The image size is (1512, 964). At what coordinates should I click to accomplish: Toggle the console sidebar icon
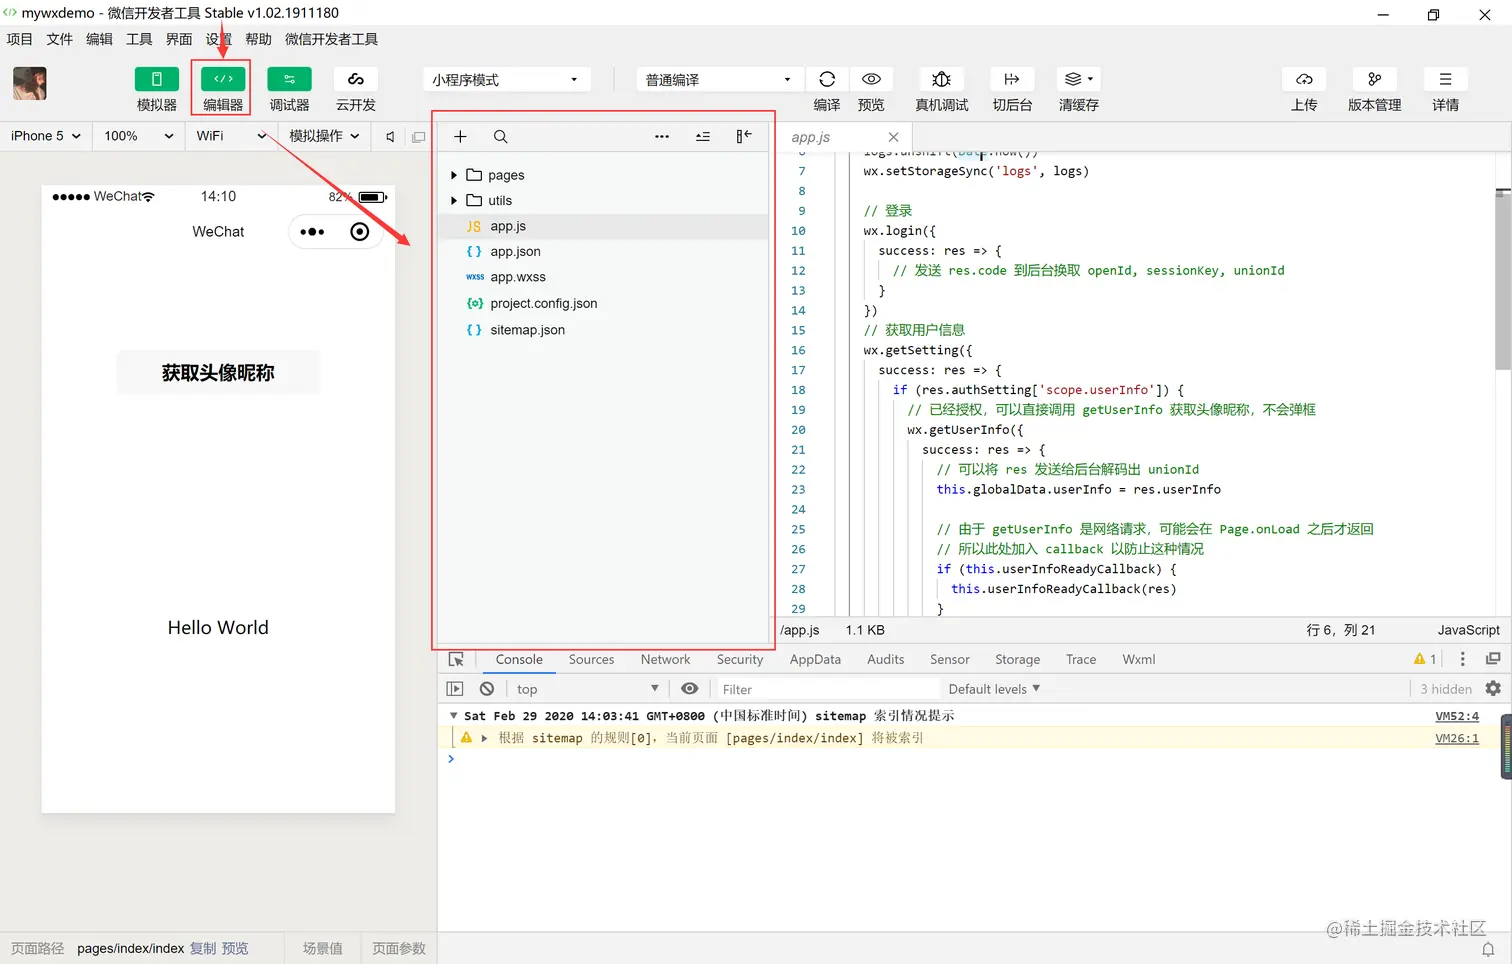point(455,689)
